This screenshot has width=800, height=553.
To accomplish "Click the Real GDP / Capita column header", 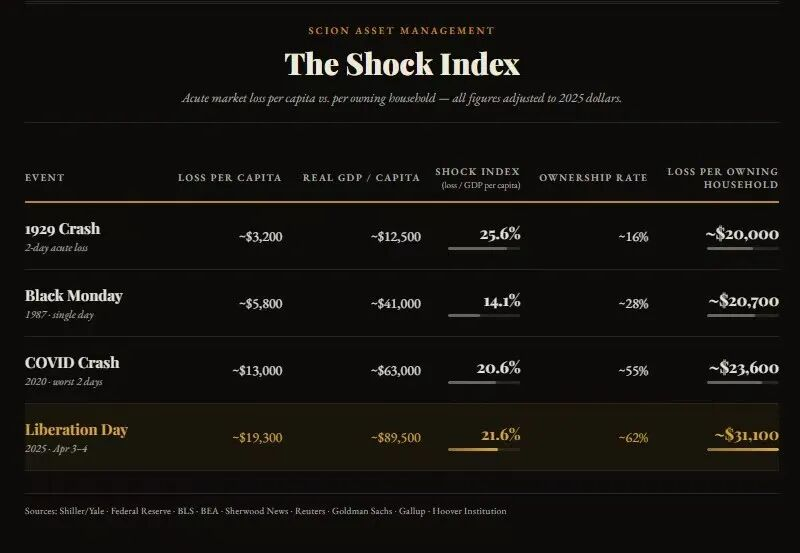I will pyautogui.click(x=361, y=178).
